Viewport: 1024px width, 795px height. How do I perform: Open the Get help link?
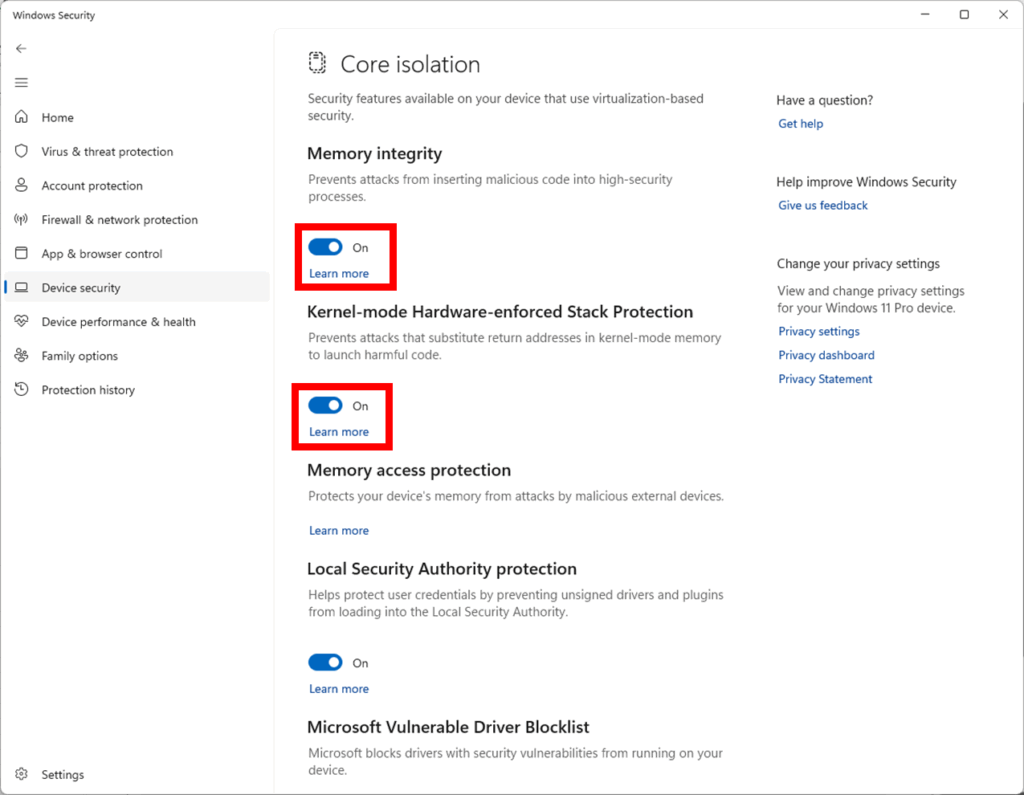click(x=801, y=123)
